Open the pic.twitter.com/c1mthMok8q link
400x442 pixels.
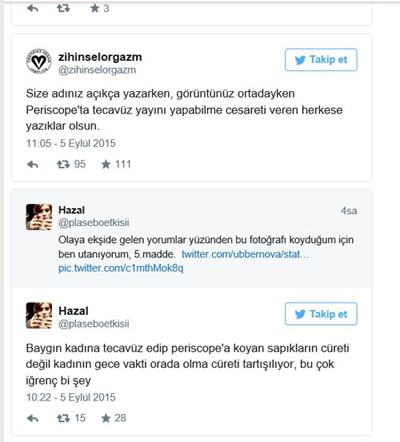[x=121, y=268]
